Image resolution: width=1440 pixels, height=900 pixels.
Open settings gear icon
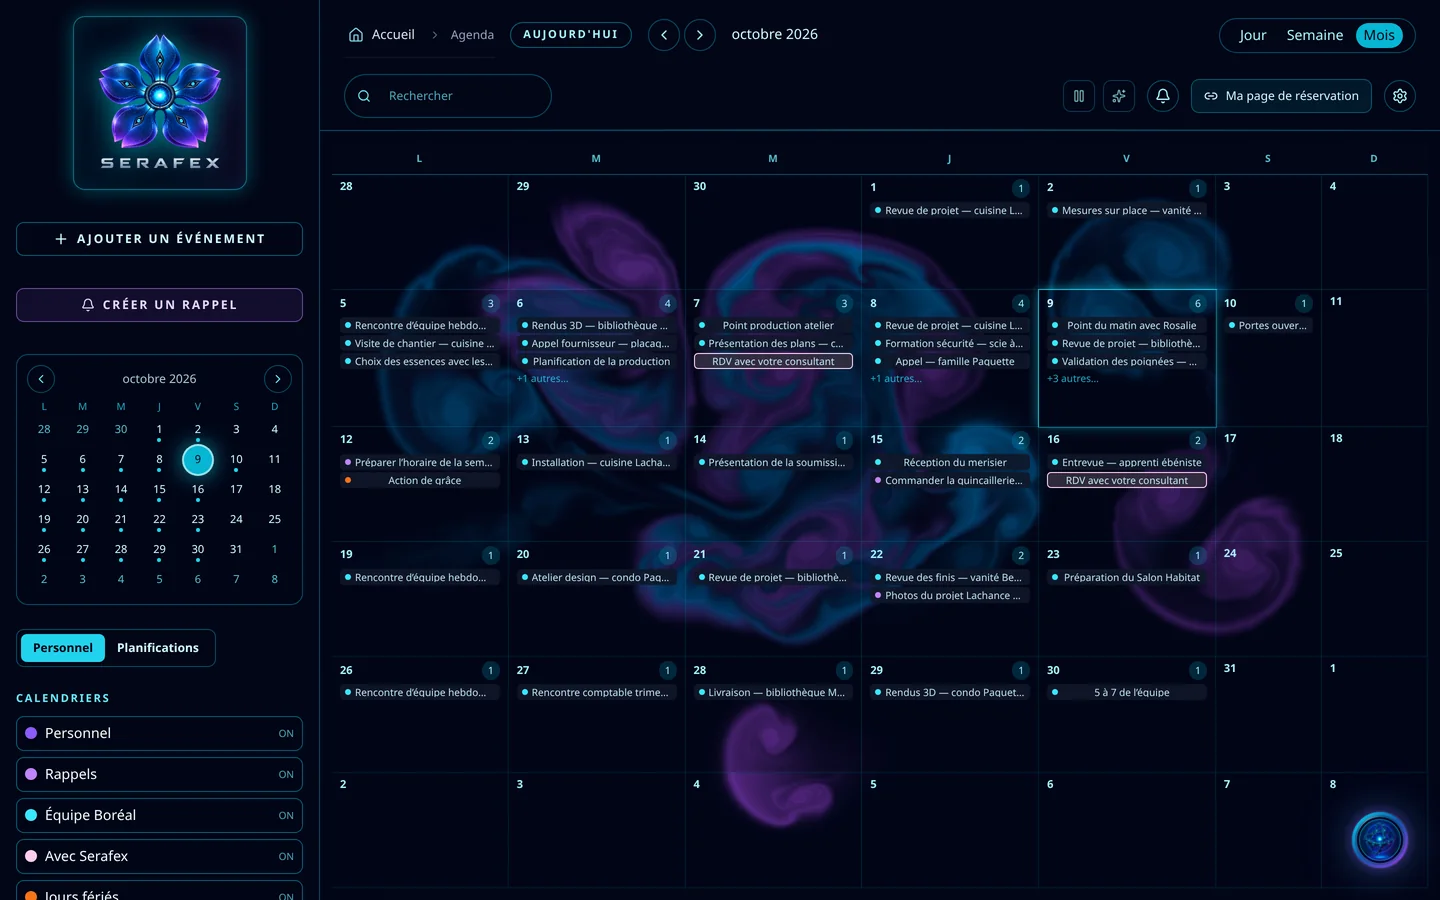[1400, 96]
